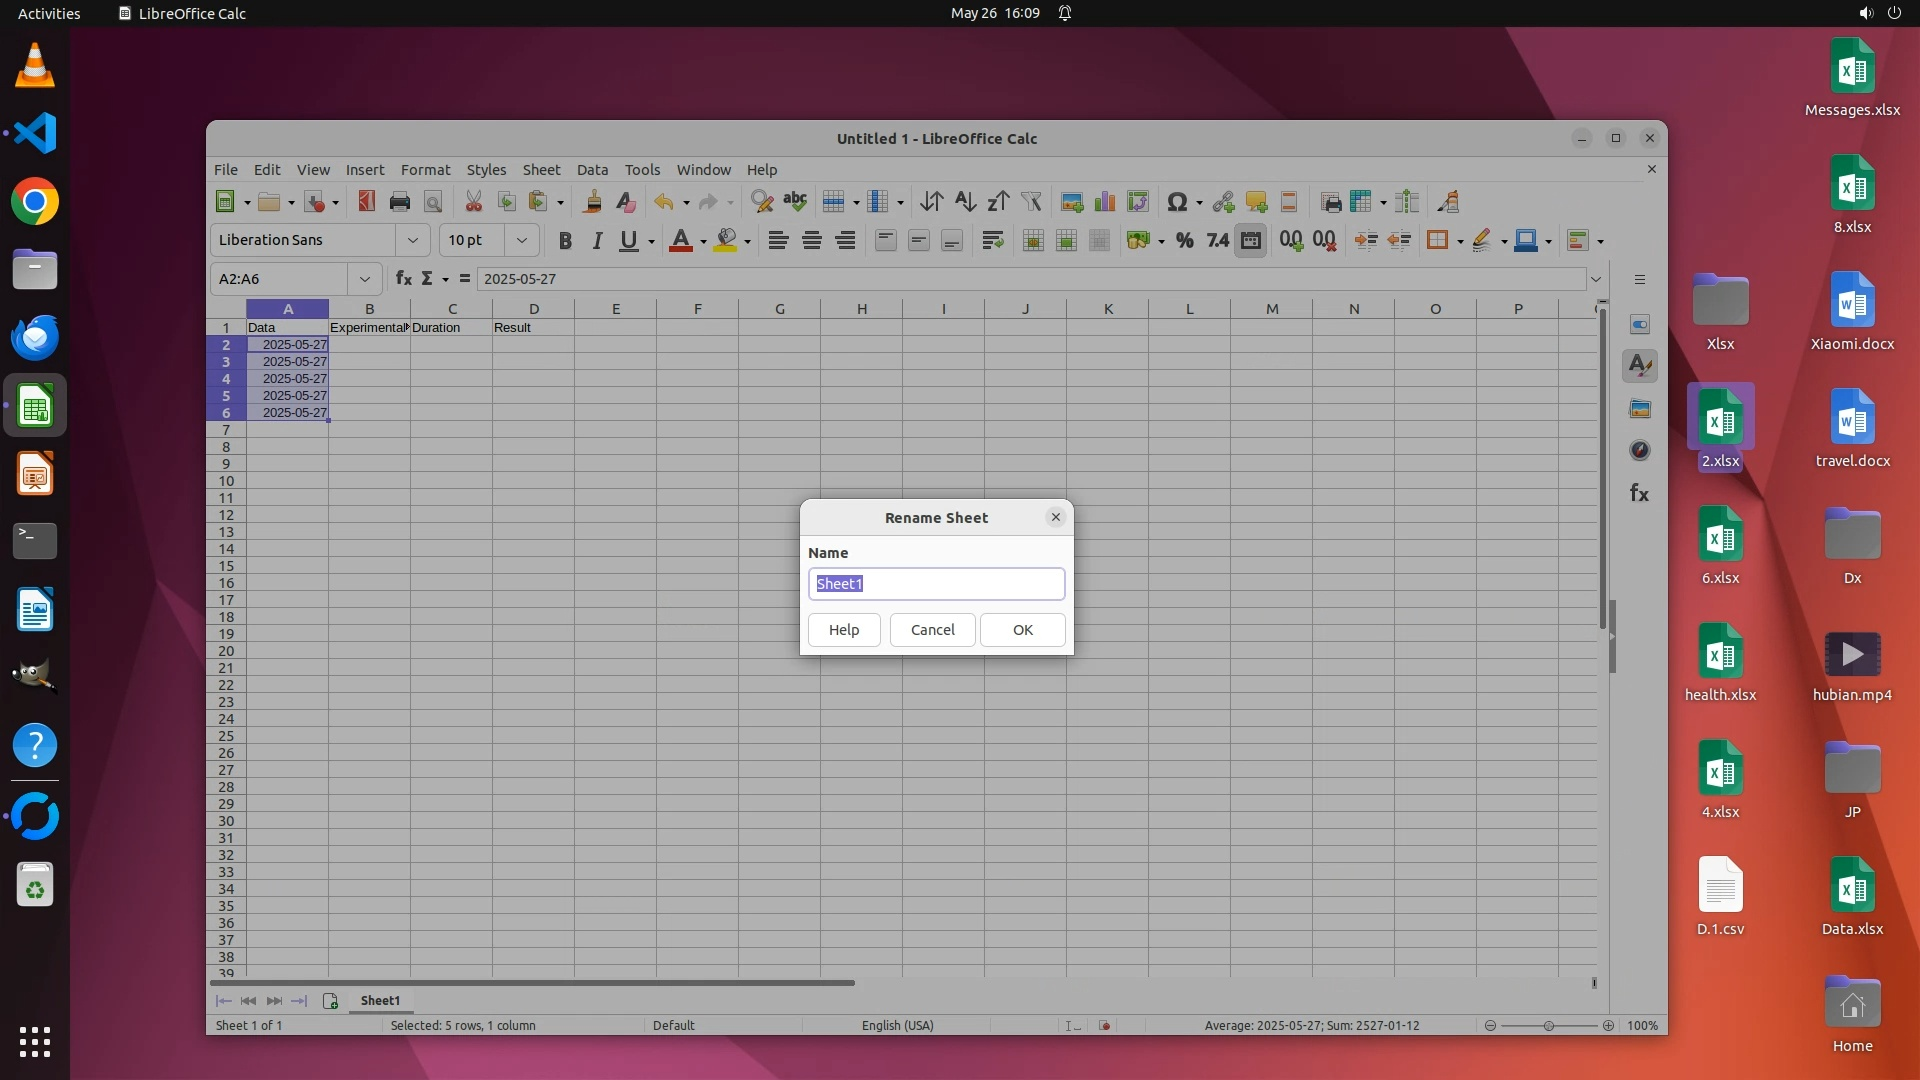Open the font size dropdown
This screenshot has height=1080, width=1920.
pyautogui.click(x=521, y=240)
